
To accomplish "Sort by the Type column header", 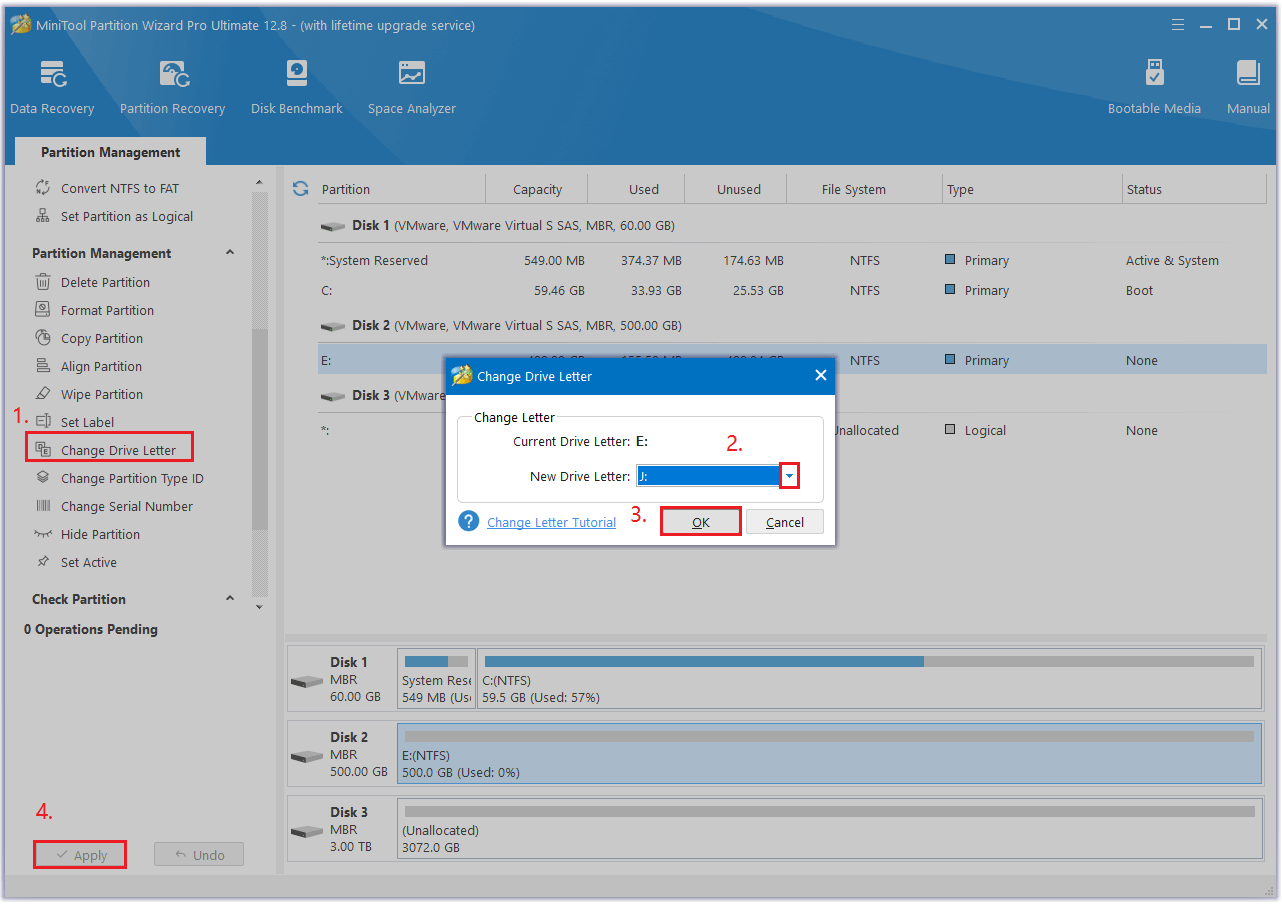I will coord(1032,189).
